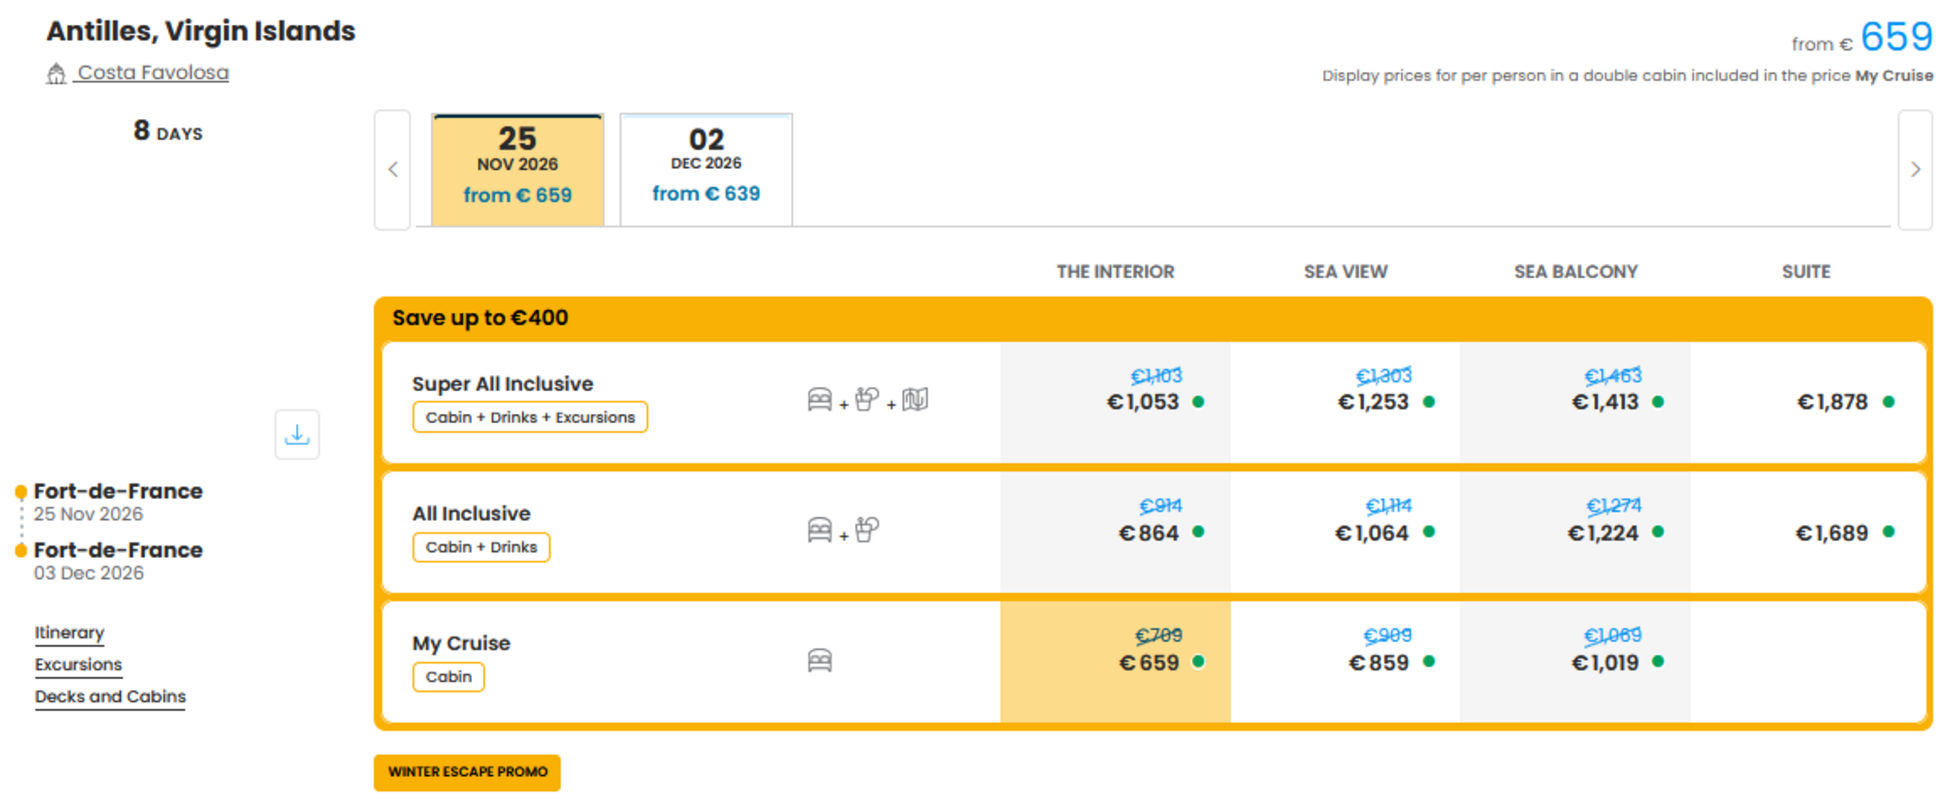Click the Winter Escape Promo badge
This screenshot has height=800, width=1950.
[467, 772]
